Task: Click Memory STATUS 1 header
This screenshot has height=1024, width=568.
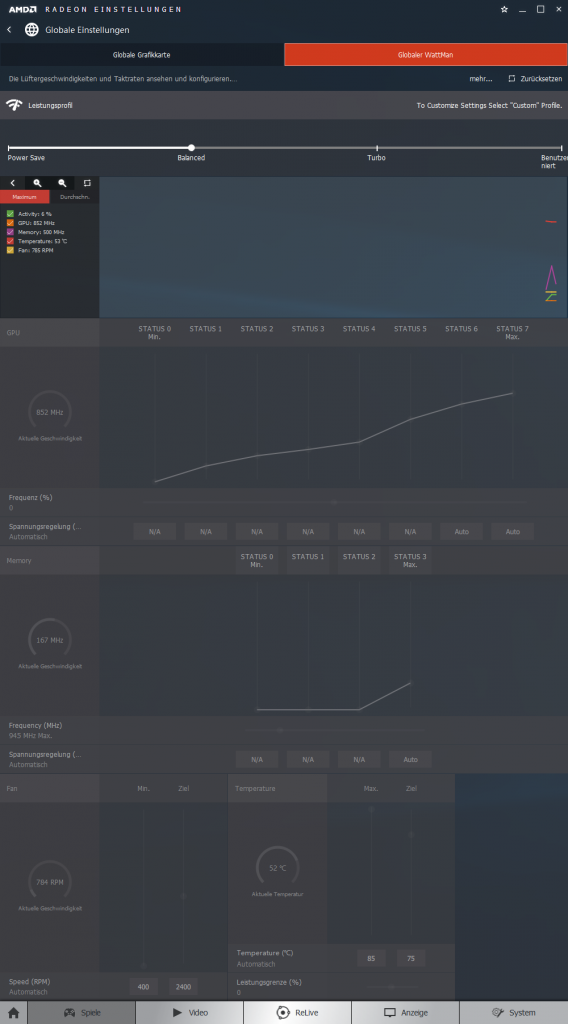Action: 308,557
